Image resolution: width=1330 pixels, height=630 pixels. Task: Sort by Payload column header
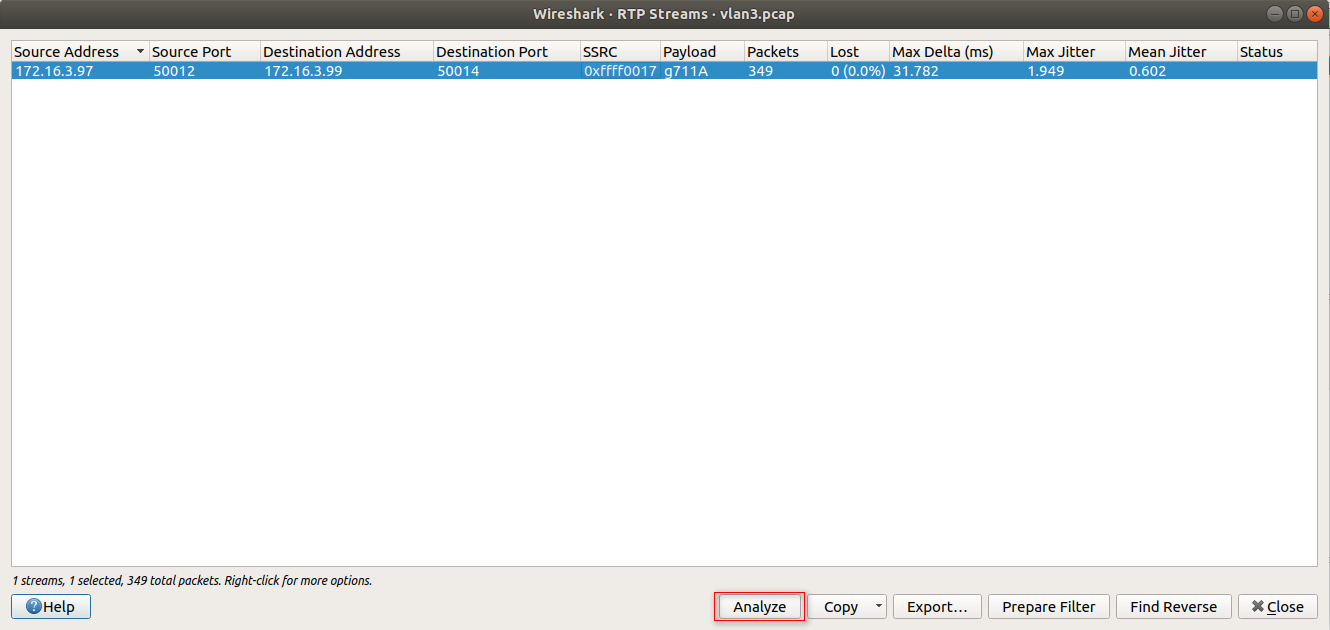(x=702, y=52)
